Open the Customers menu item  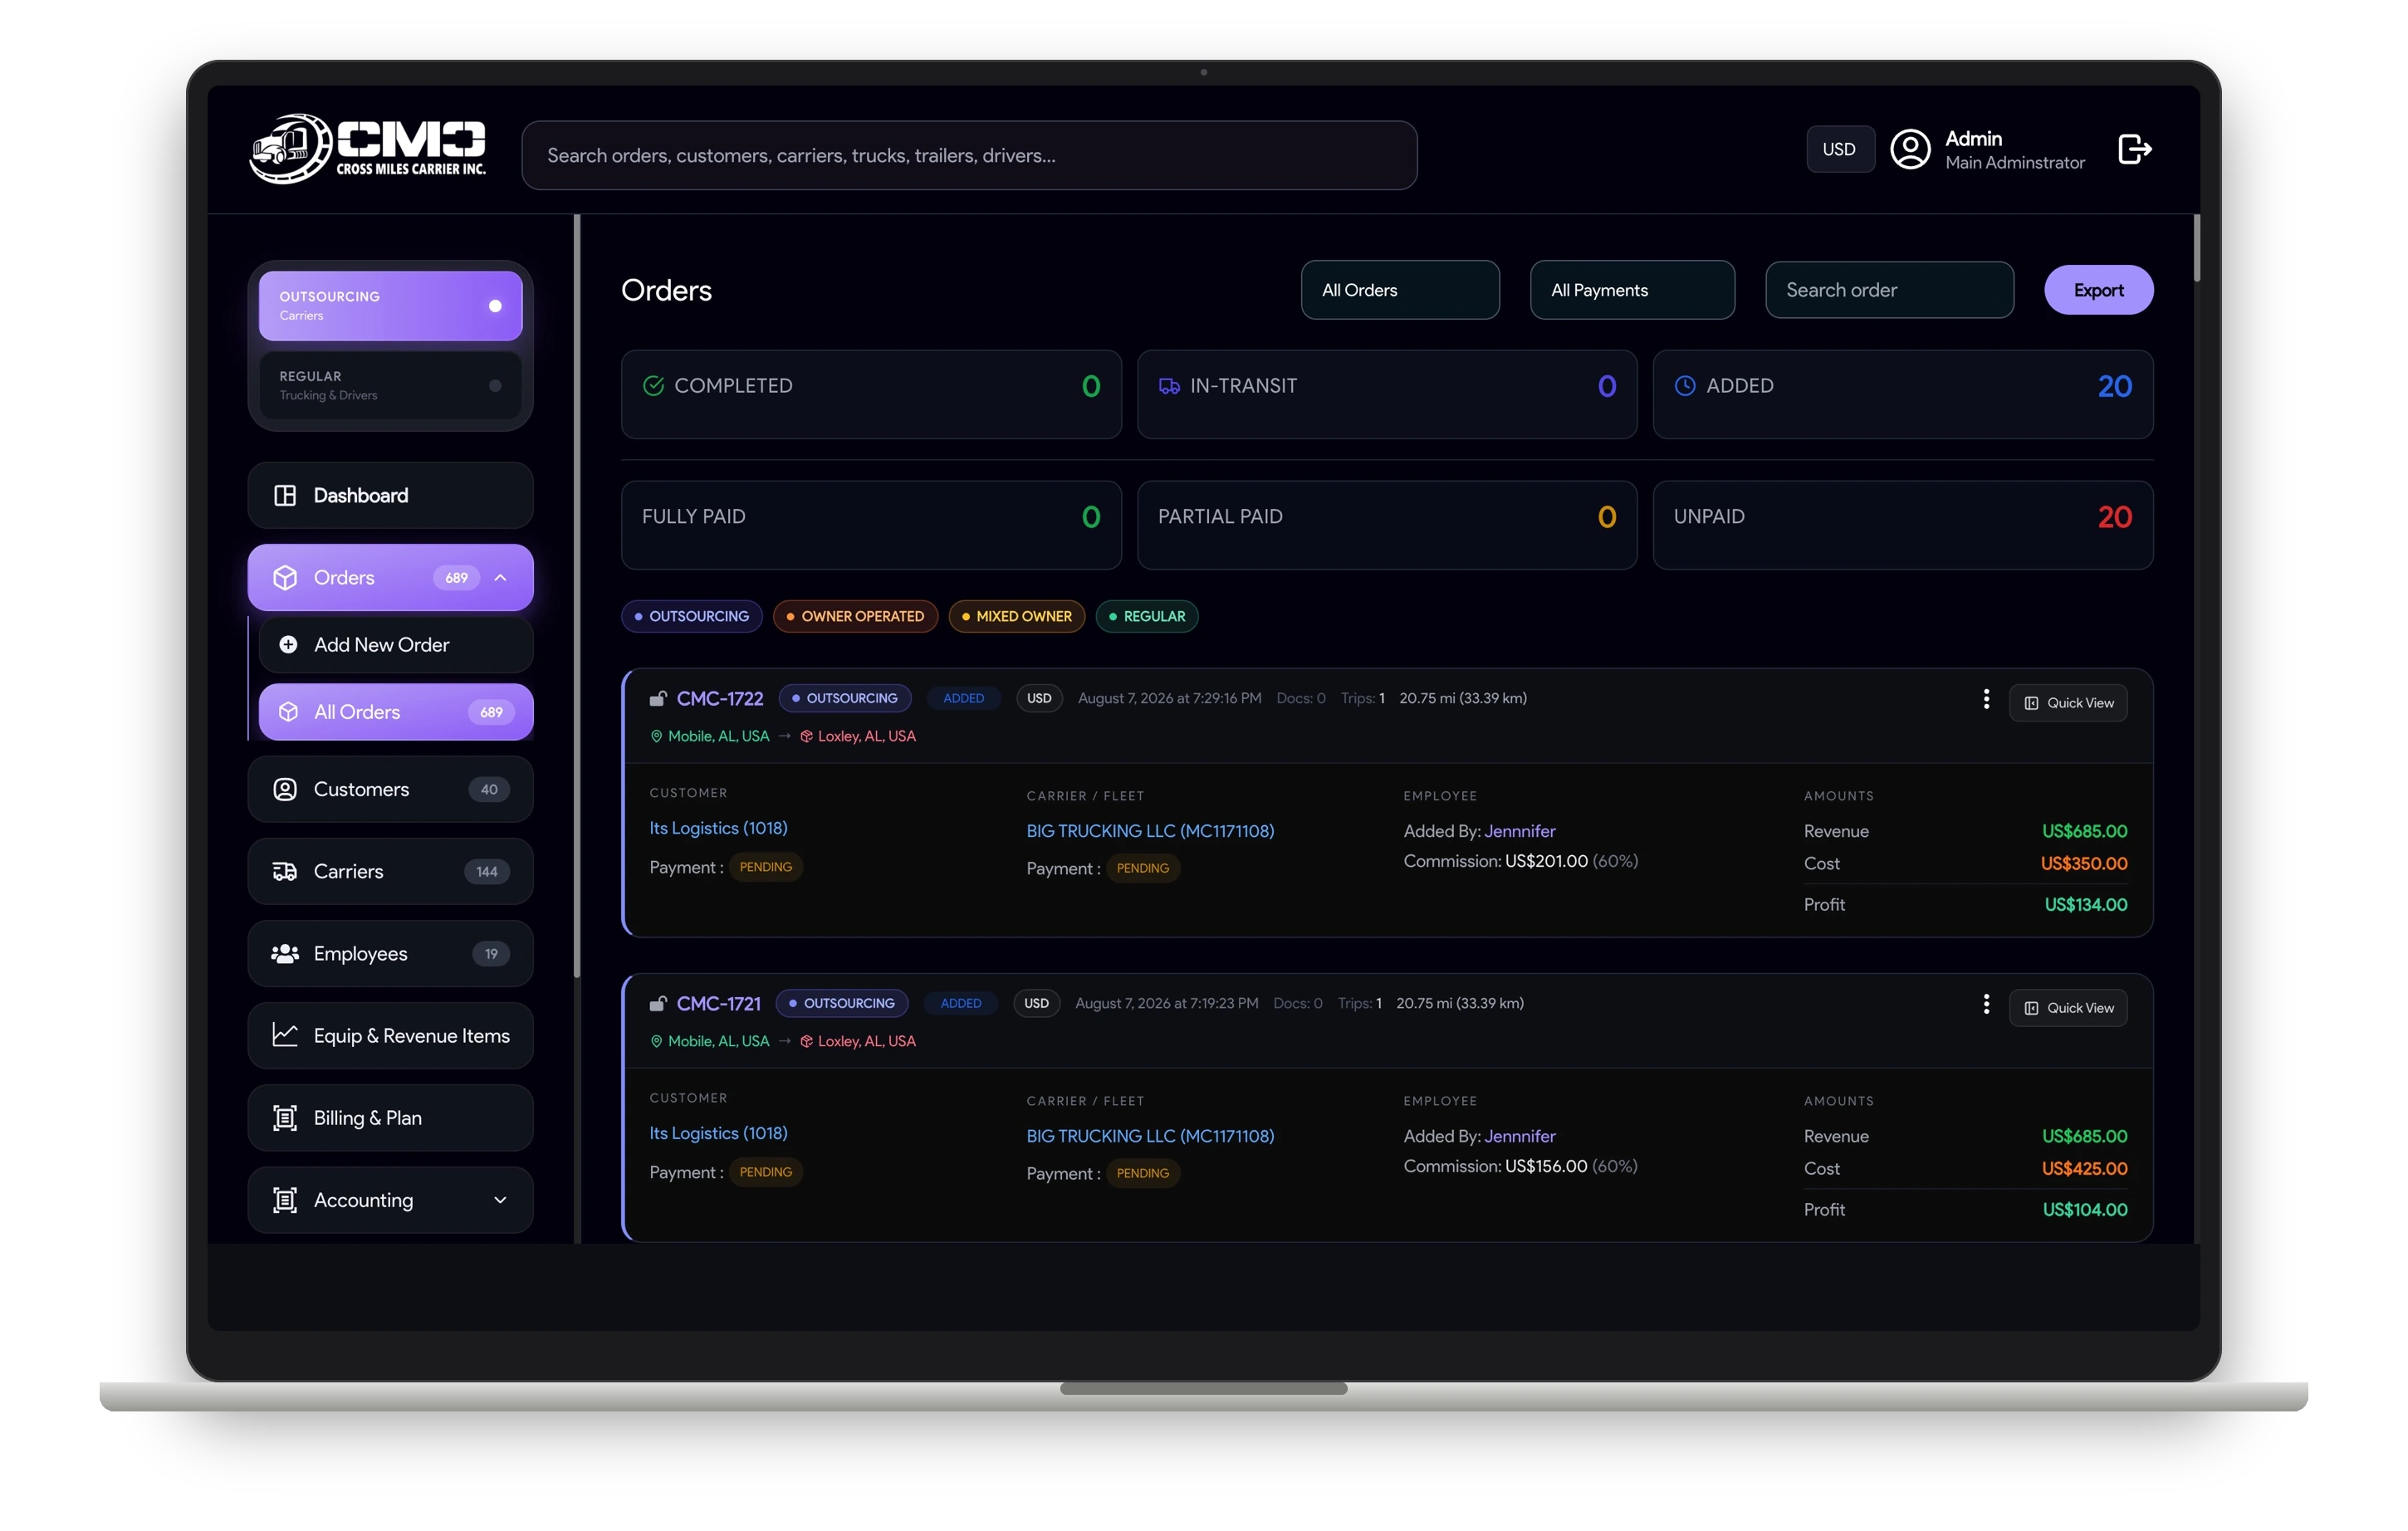point(390,789)
